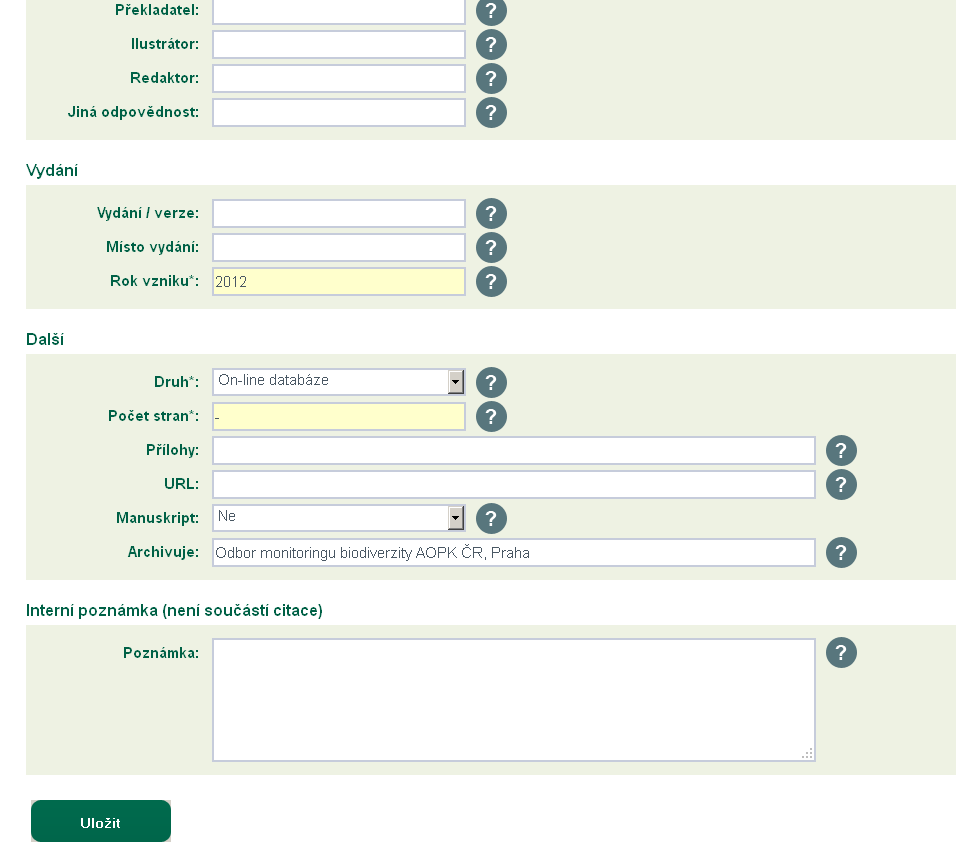The width and height of the screenshot is (972, 858).
Task: Click inside the Poznámka textarea
Action: click(x=514, y=700)
